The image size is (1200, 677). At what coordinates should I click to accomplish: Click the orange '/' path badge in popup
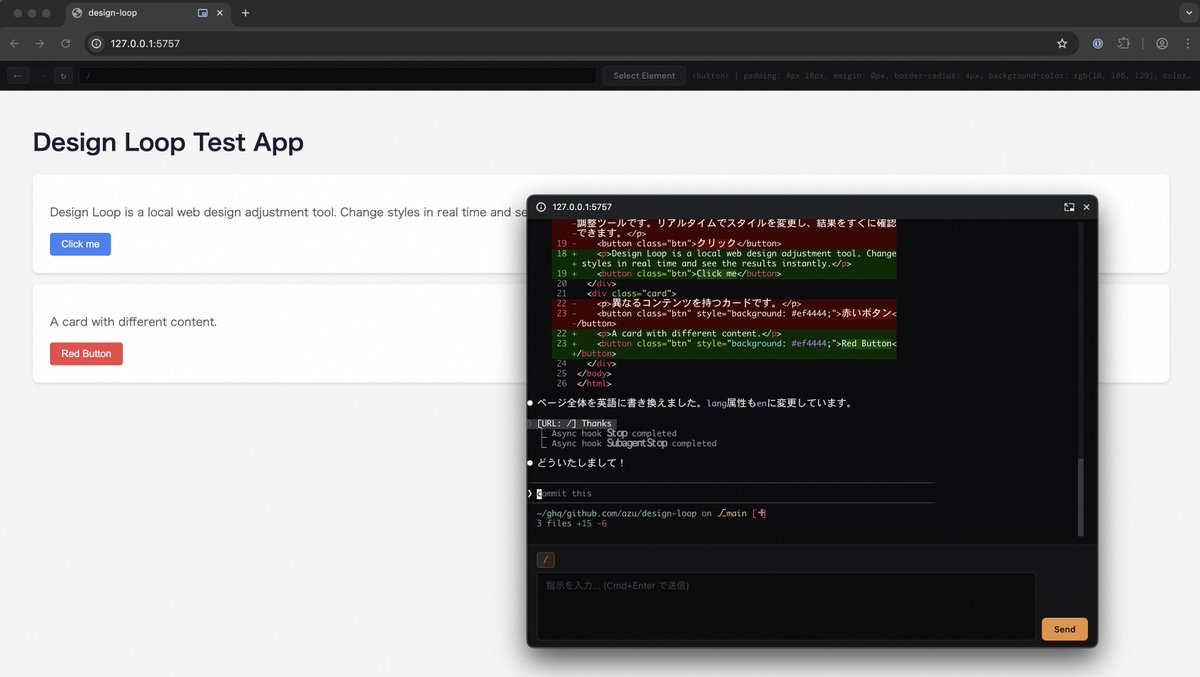545,560
